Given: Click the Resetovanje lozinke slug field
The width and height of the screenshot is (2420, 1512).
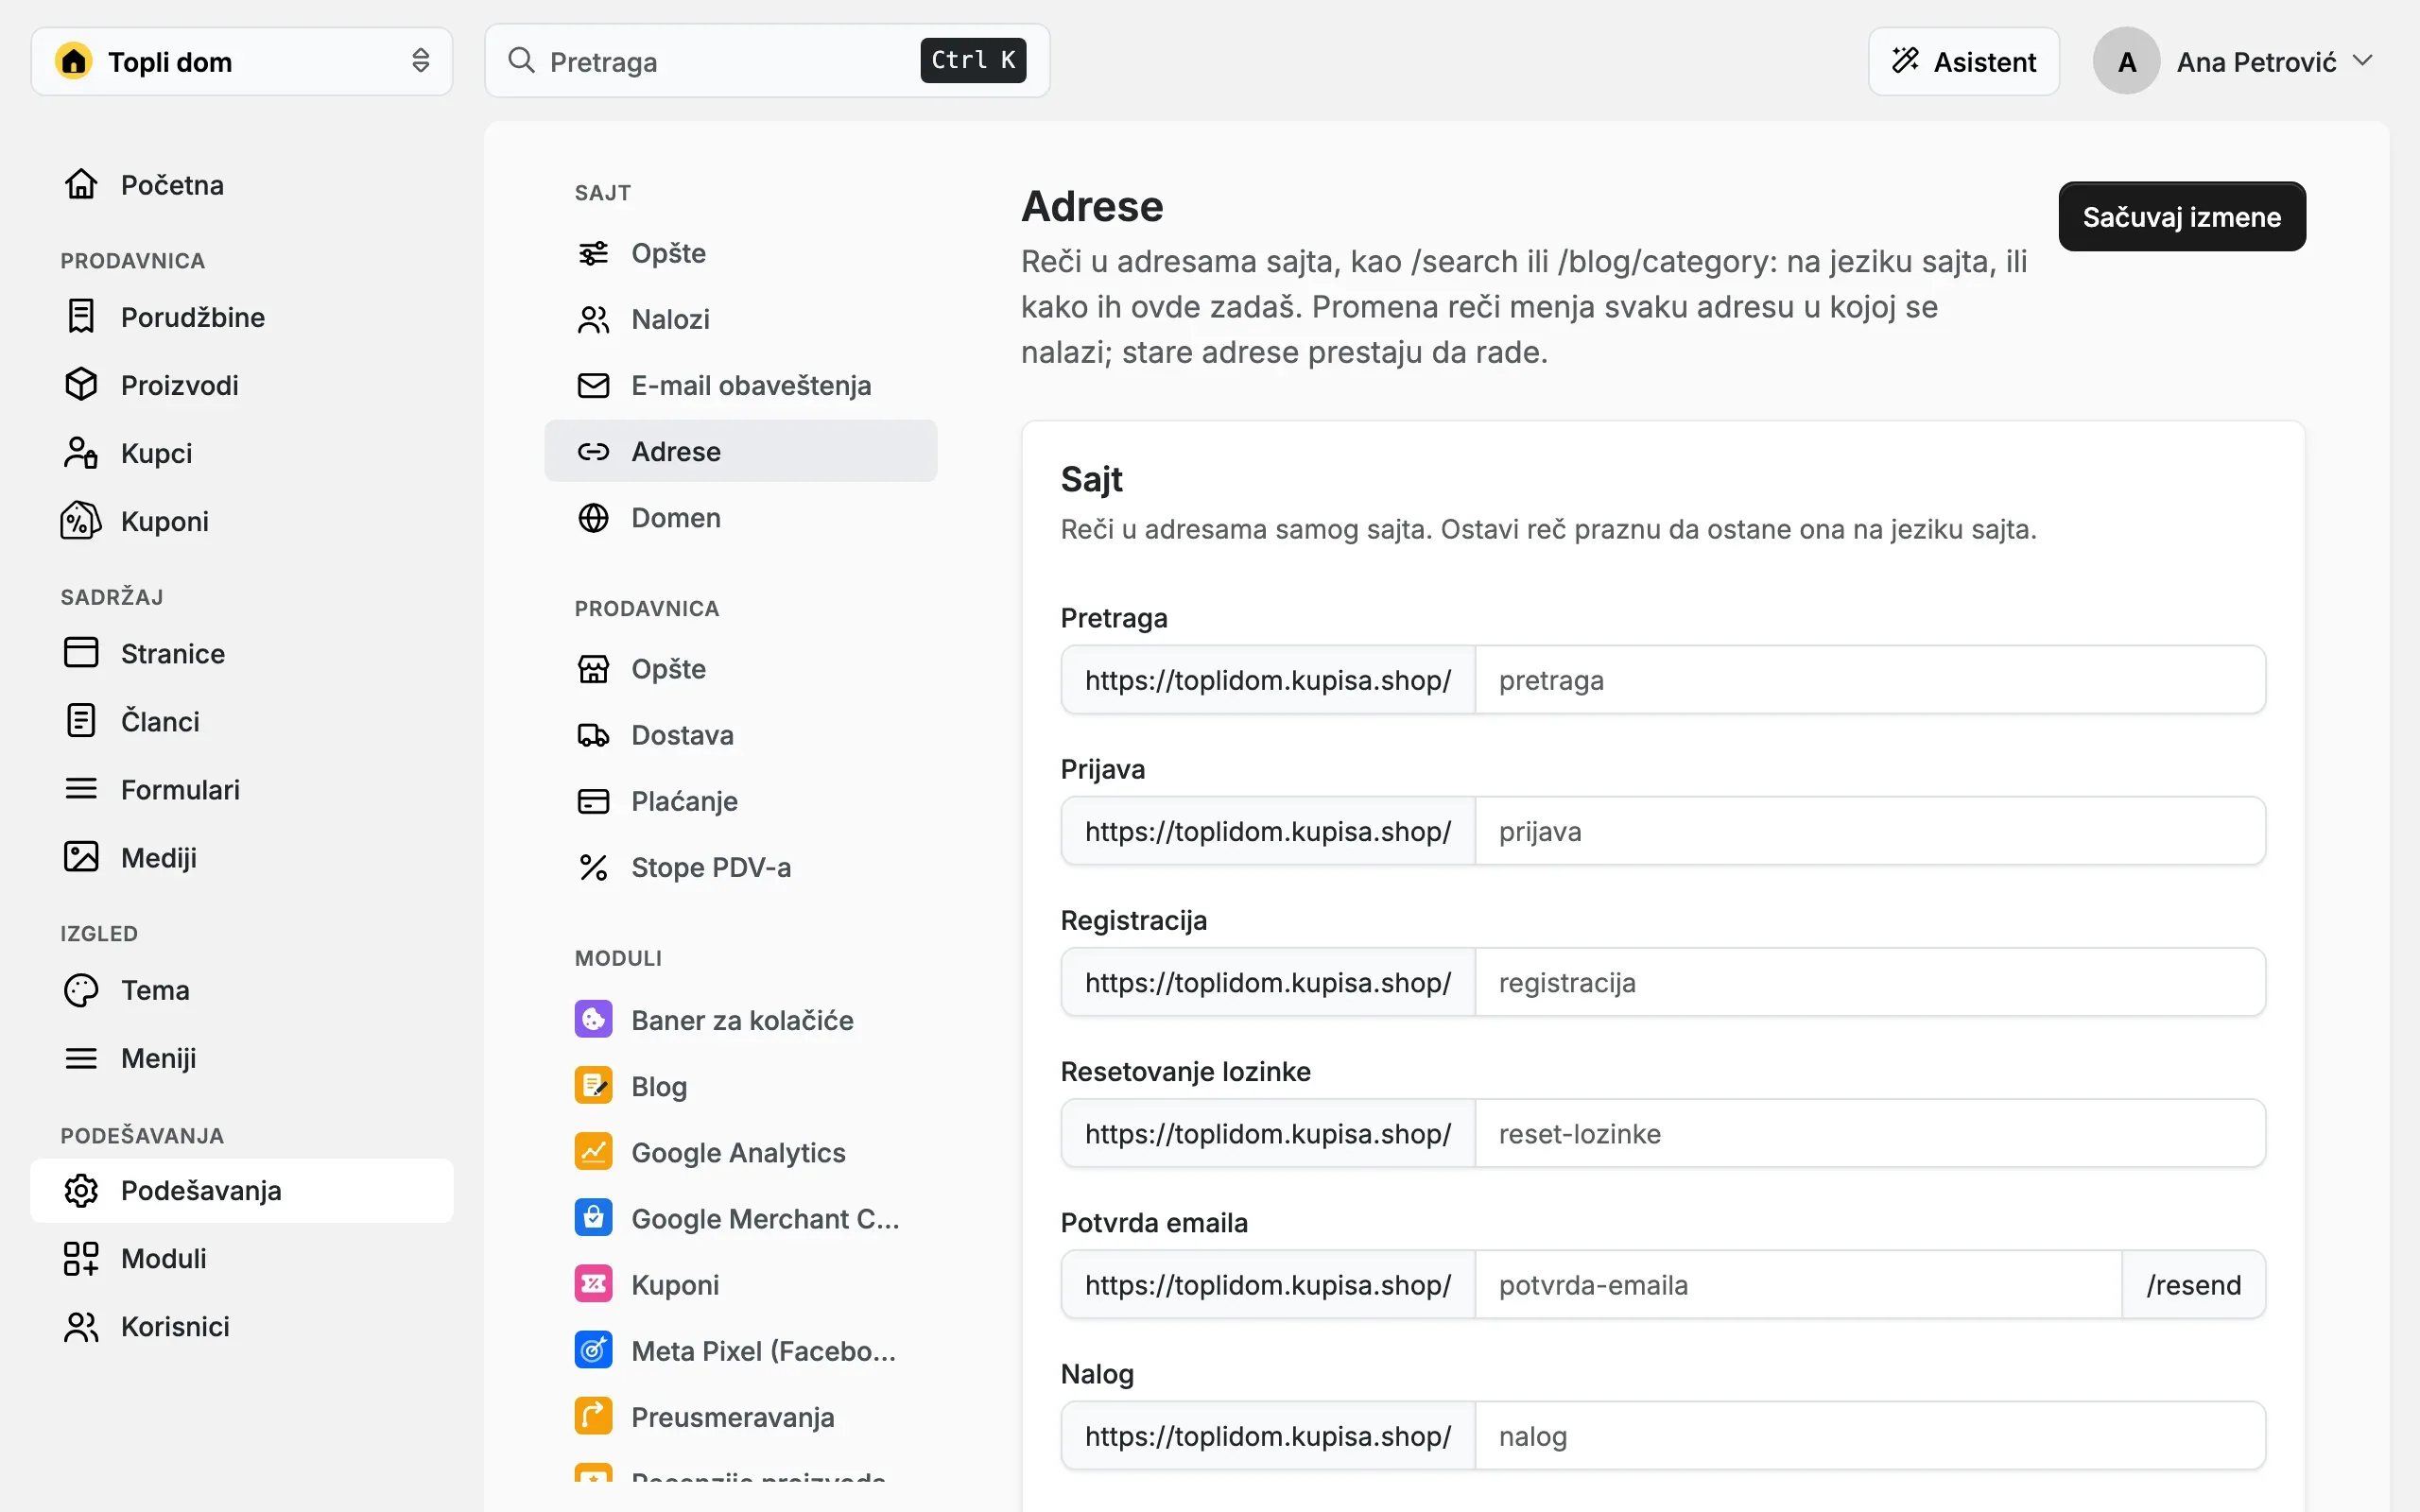Looking at the screenshot, I should pyautogui.click(x=1869, y=1132).
